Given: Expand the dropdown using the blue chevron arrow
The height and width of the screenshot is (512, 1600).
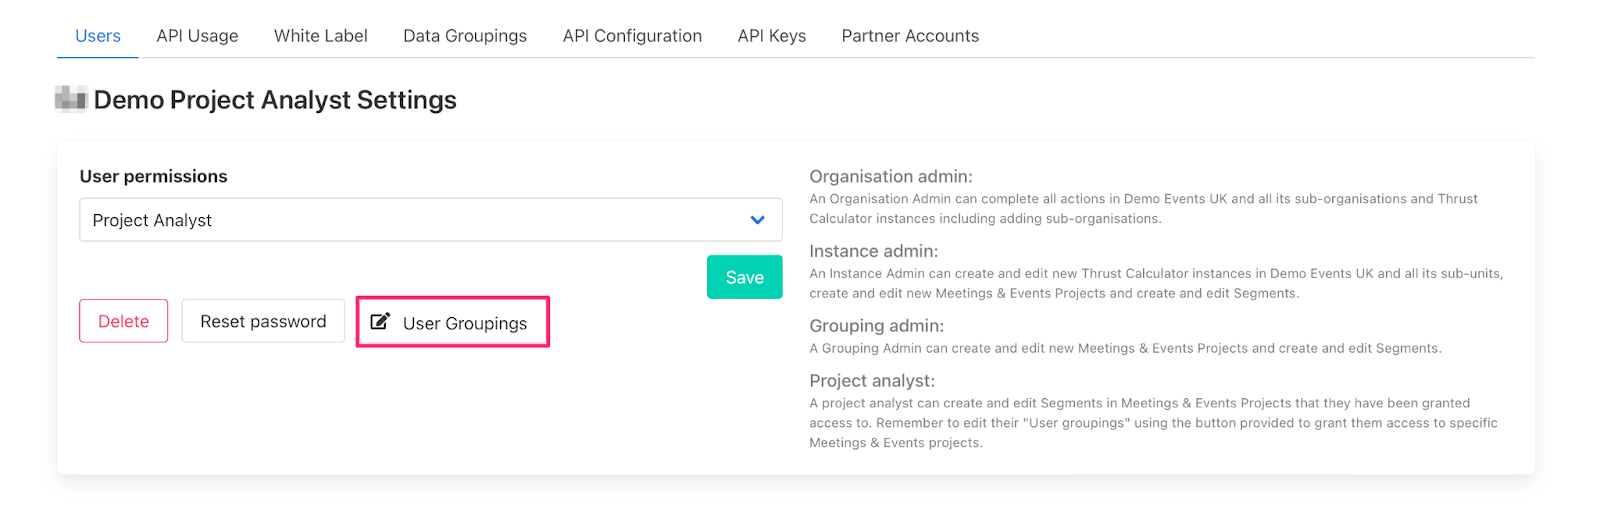Looking at the screenshot, I should (x=757, y=220).
